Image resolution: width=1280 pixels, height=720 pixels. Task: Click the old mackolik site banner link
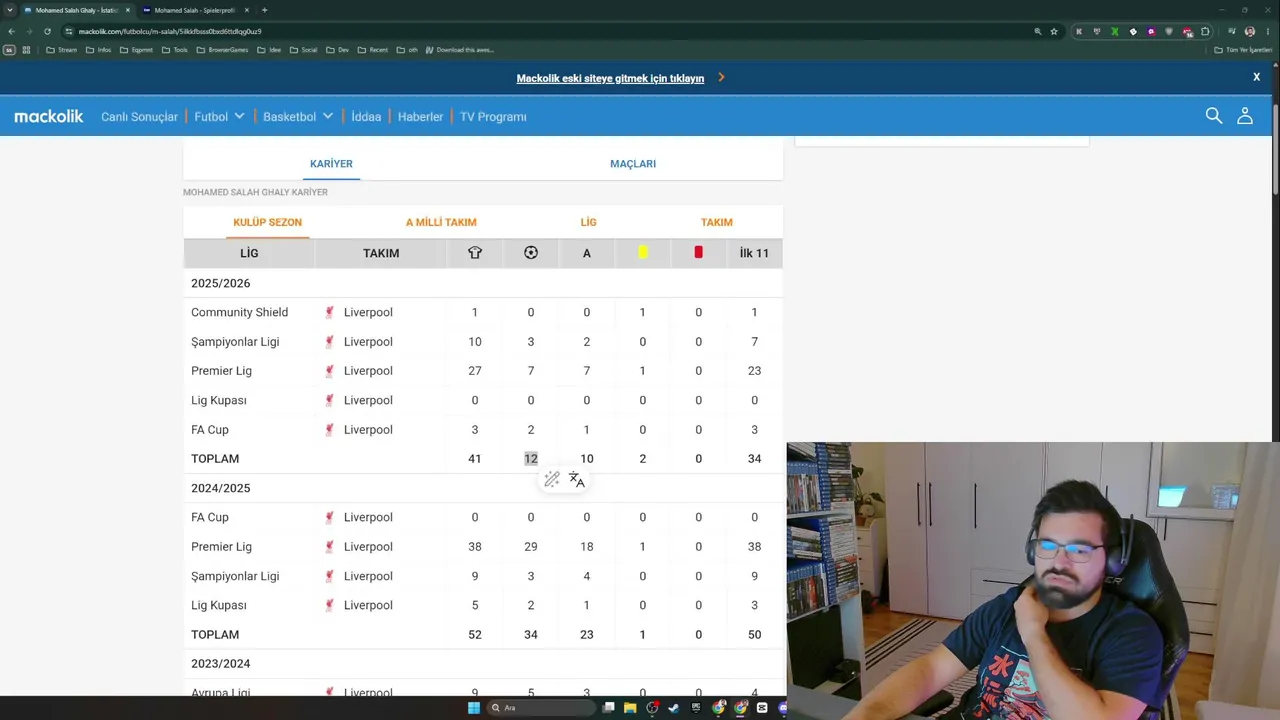(x=610, y=78)
